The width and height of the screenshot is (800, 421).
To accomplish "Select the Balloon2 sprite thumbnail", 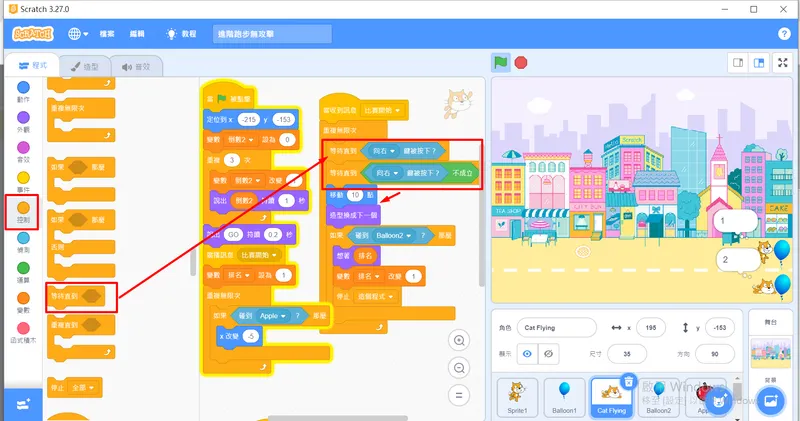I will coord(658,398).
